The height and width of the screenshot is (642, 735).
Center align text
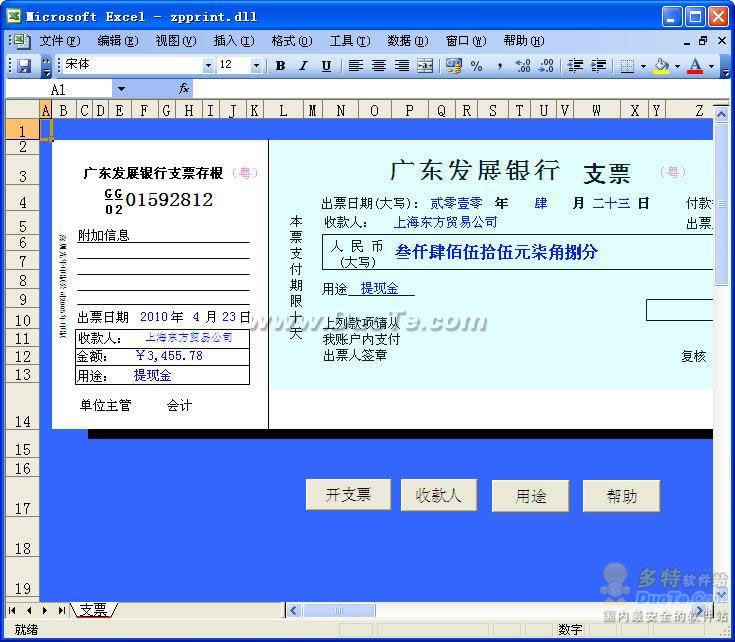[379, 66]
